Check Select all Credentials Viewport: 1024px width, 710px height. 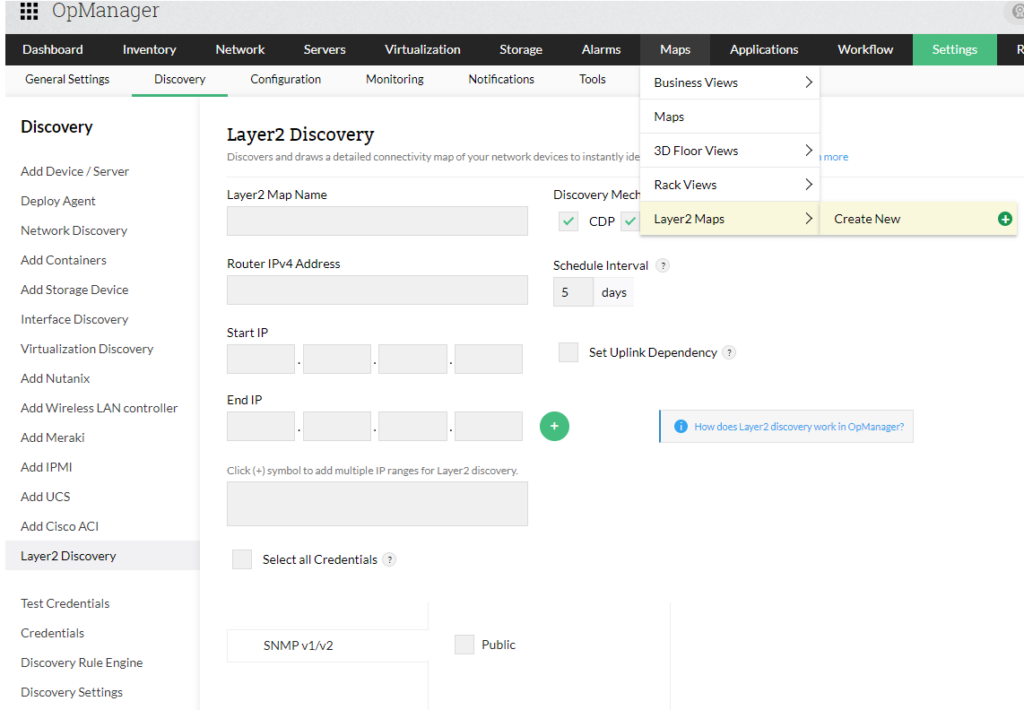pos(242,559)
